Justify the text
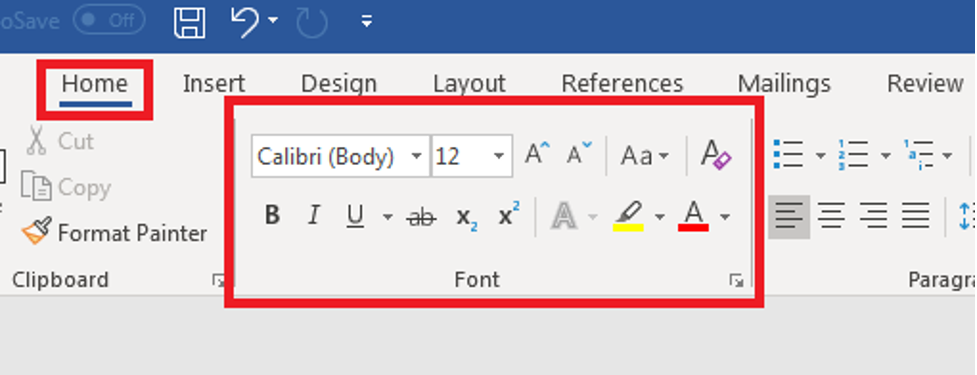Image resolution: width=977 pixels, height=375 pixels. tap(915, 217)
